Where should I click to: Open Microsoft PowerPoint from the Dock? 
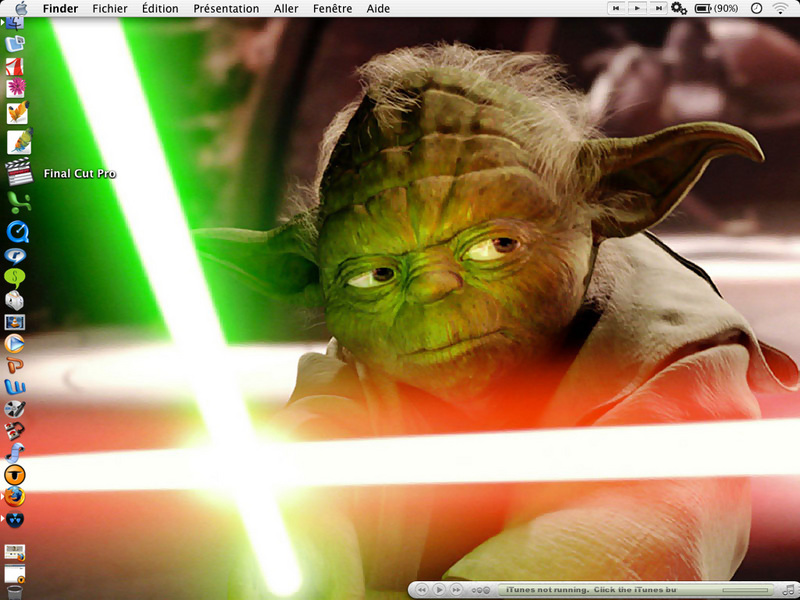click(x=14, y=365)
